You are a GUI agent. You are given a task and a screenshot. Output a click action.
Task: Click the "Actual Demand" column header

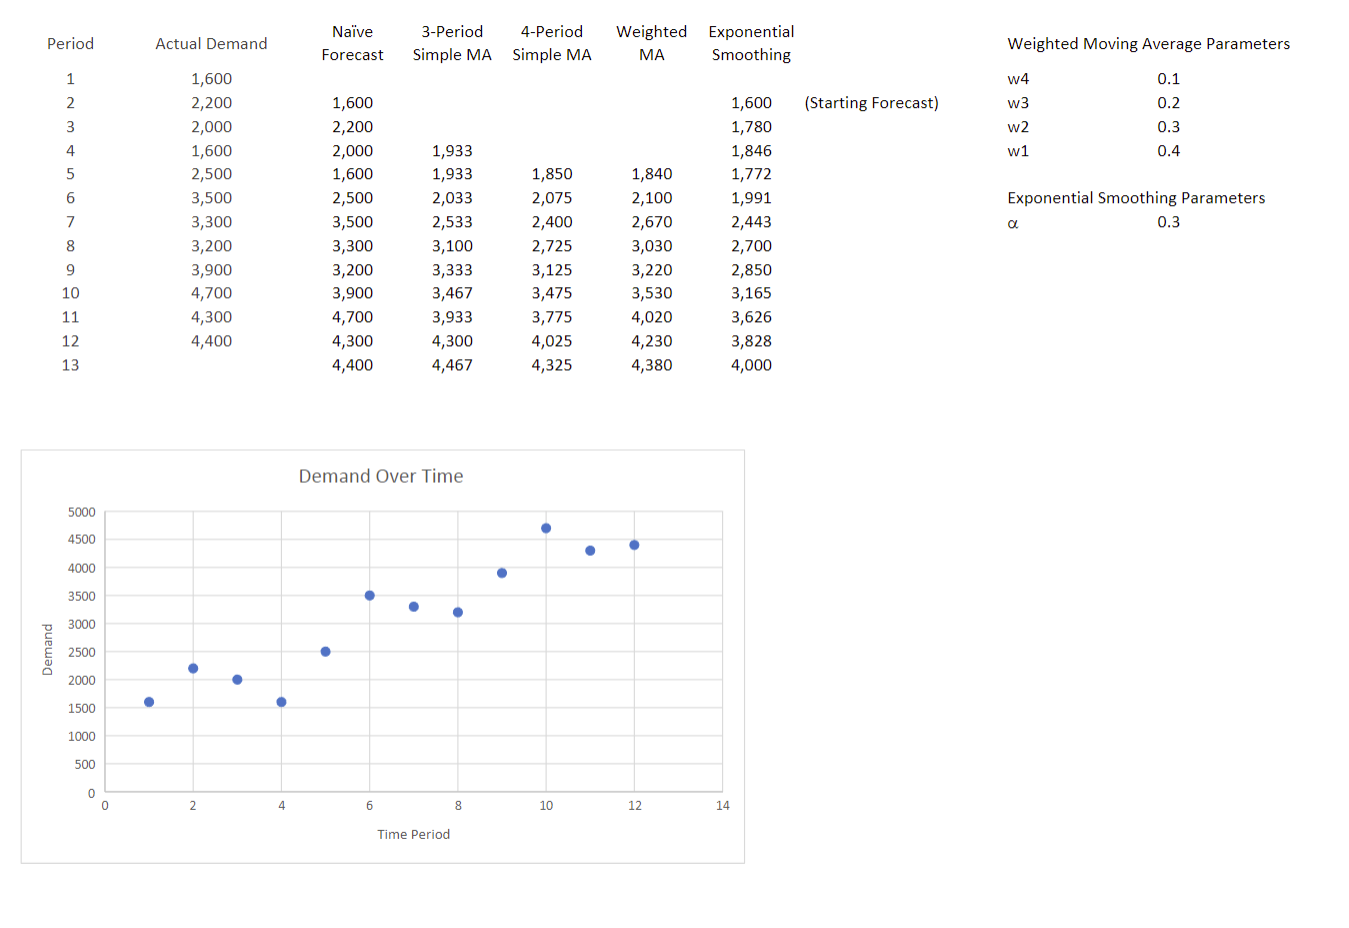click(211, 44)
